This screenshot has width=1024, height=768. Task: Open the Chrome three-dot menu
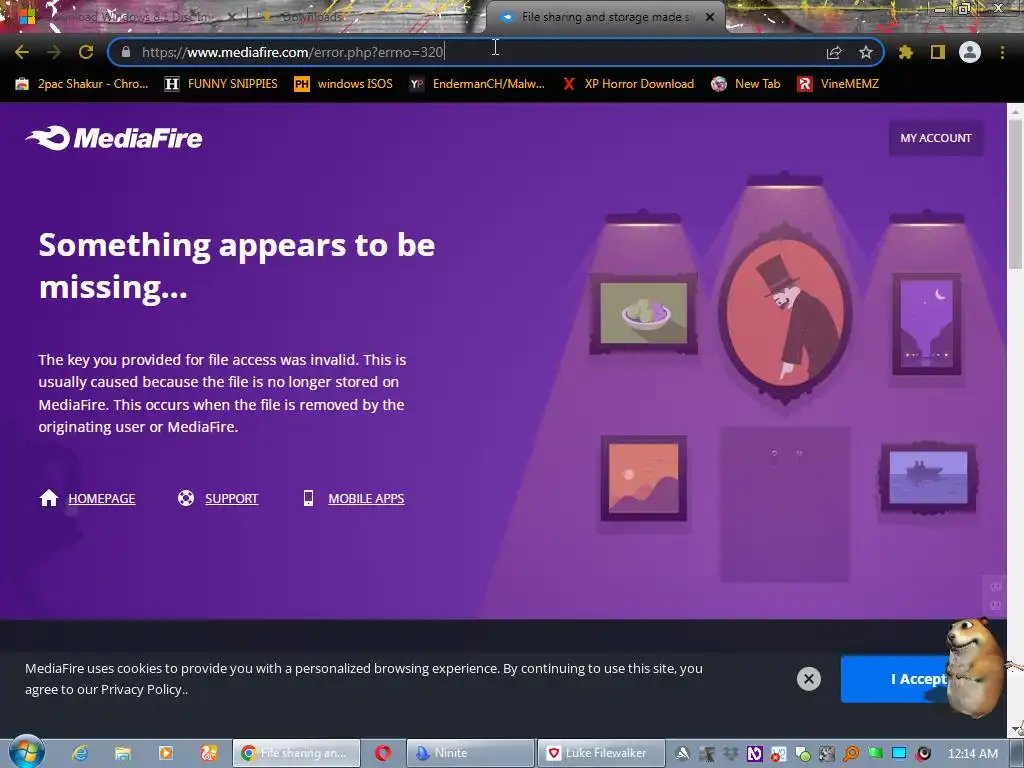point(1002,52)
